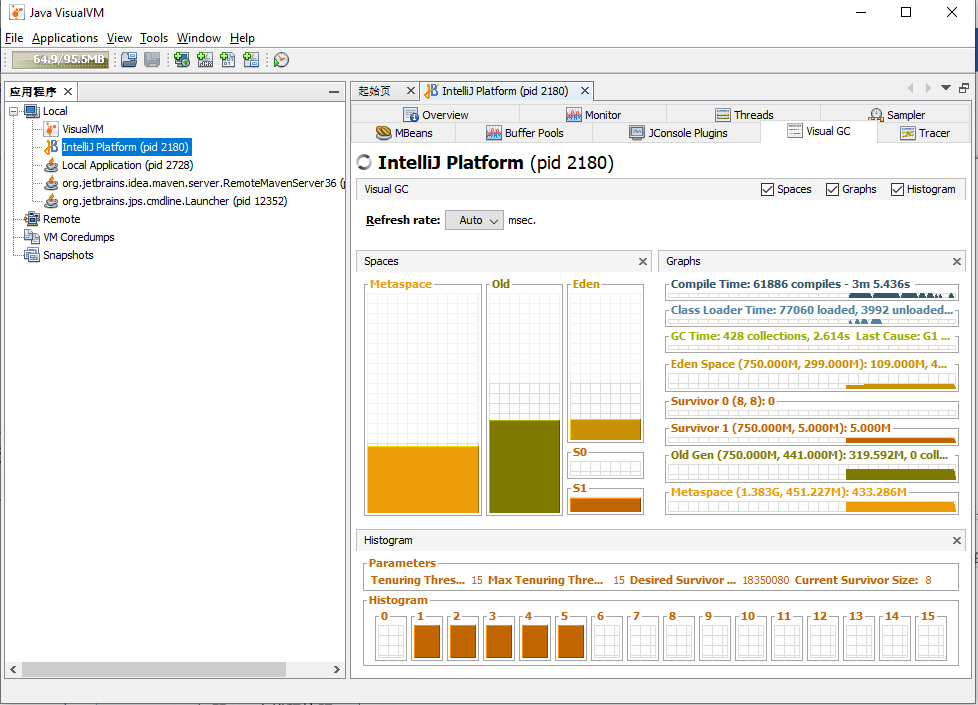Click the Metaspace usage bar in Spaces
The height and width of the screenshot is (705, 978).
point(423,479)
